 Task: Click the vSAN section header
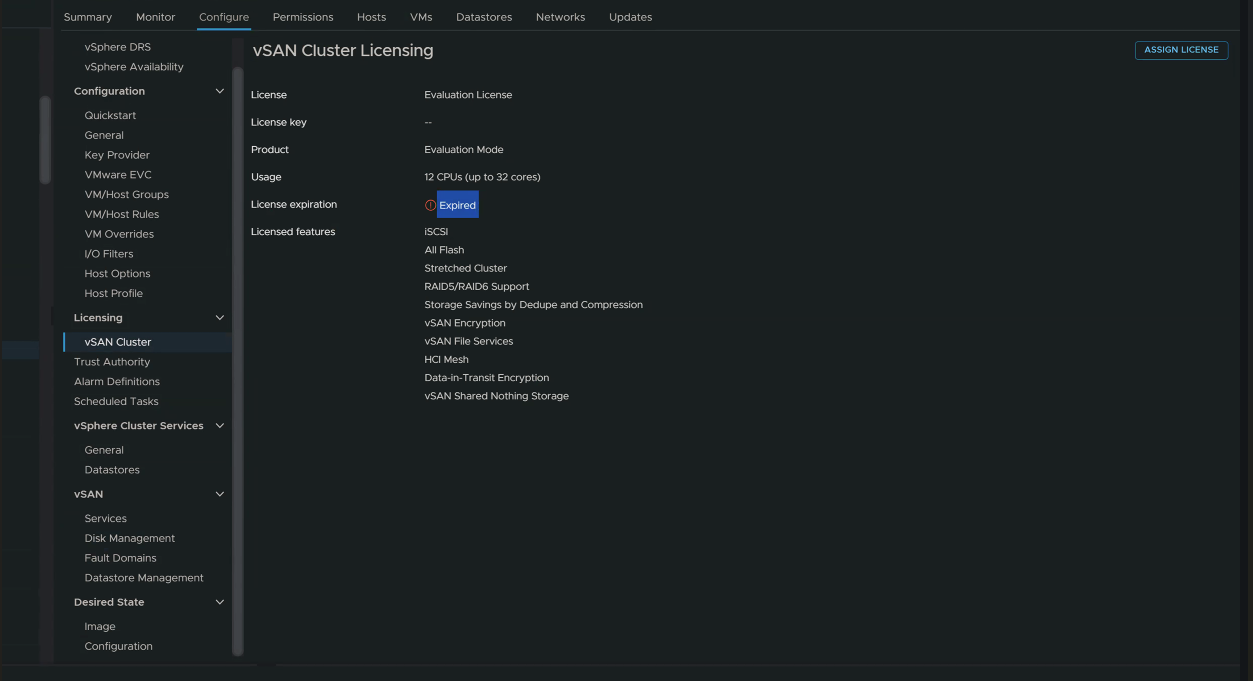(88, 494)
